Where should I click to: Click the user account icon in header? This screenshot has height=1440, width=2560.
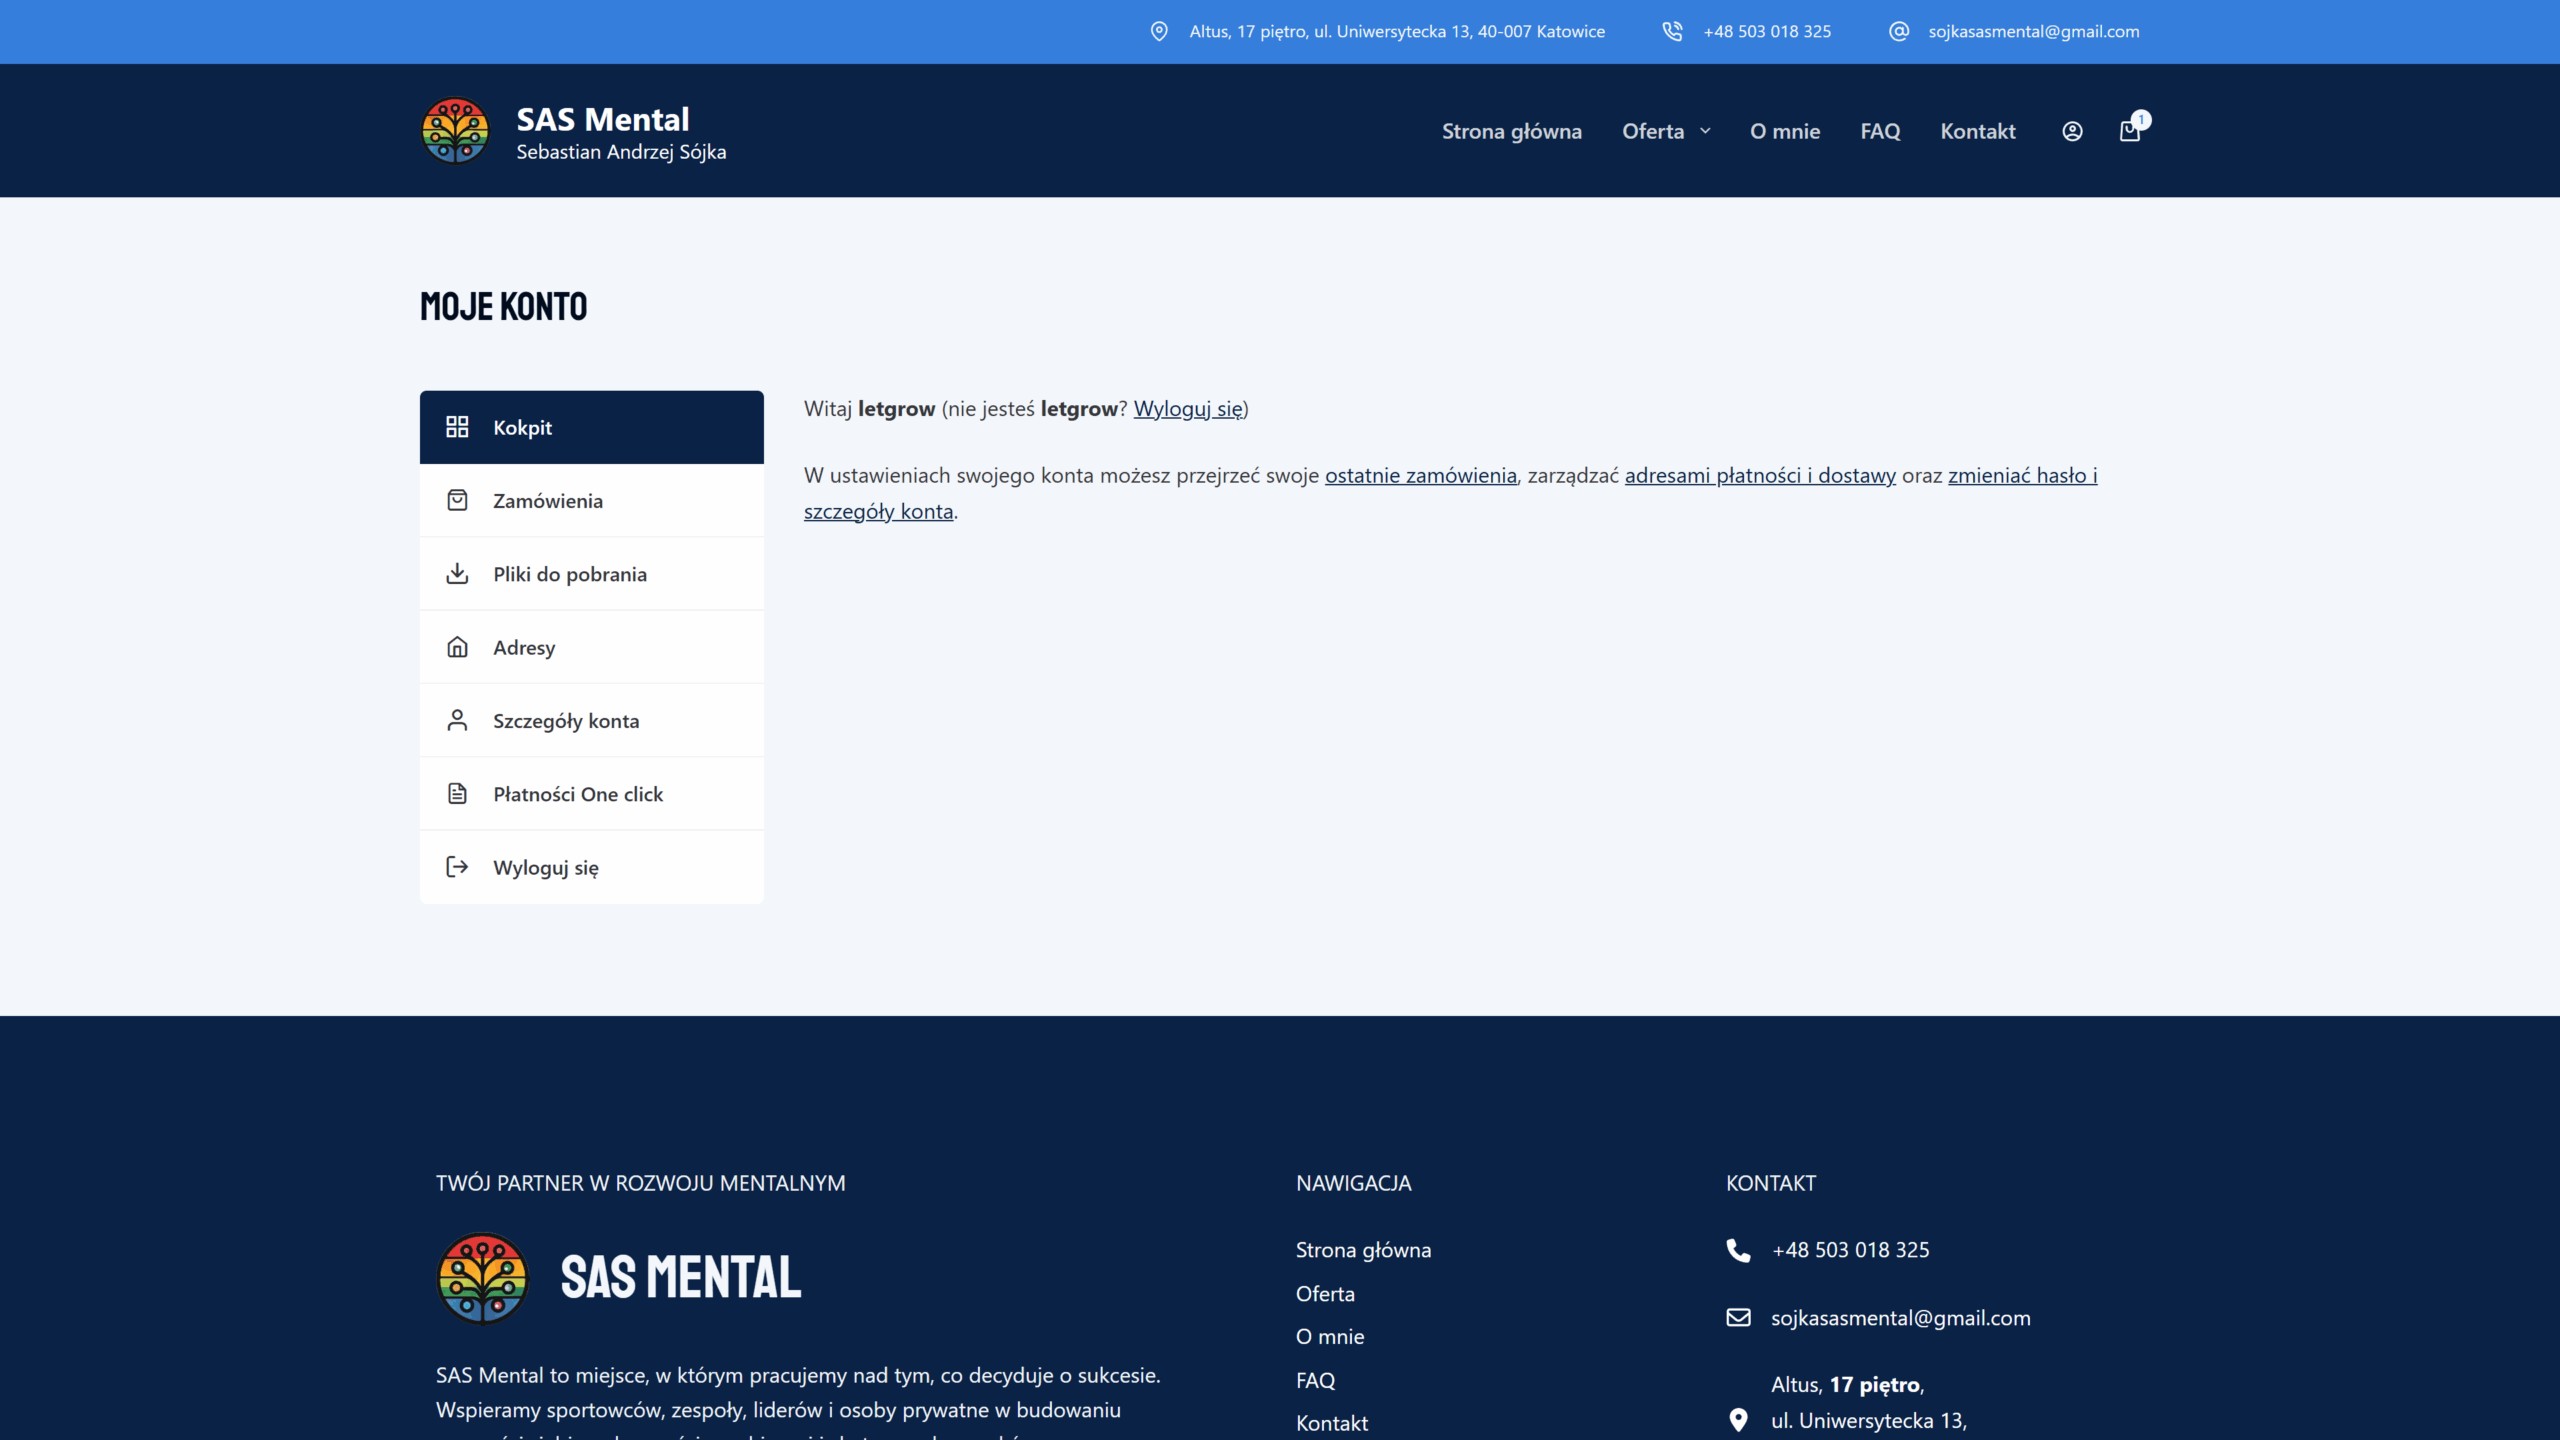point(2072,131)
